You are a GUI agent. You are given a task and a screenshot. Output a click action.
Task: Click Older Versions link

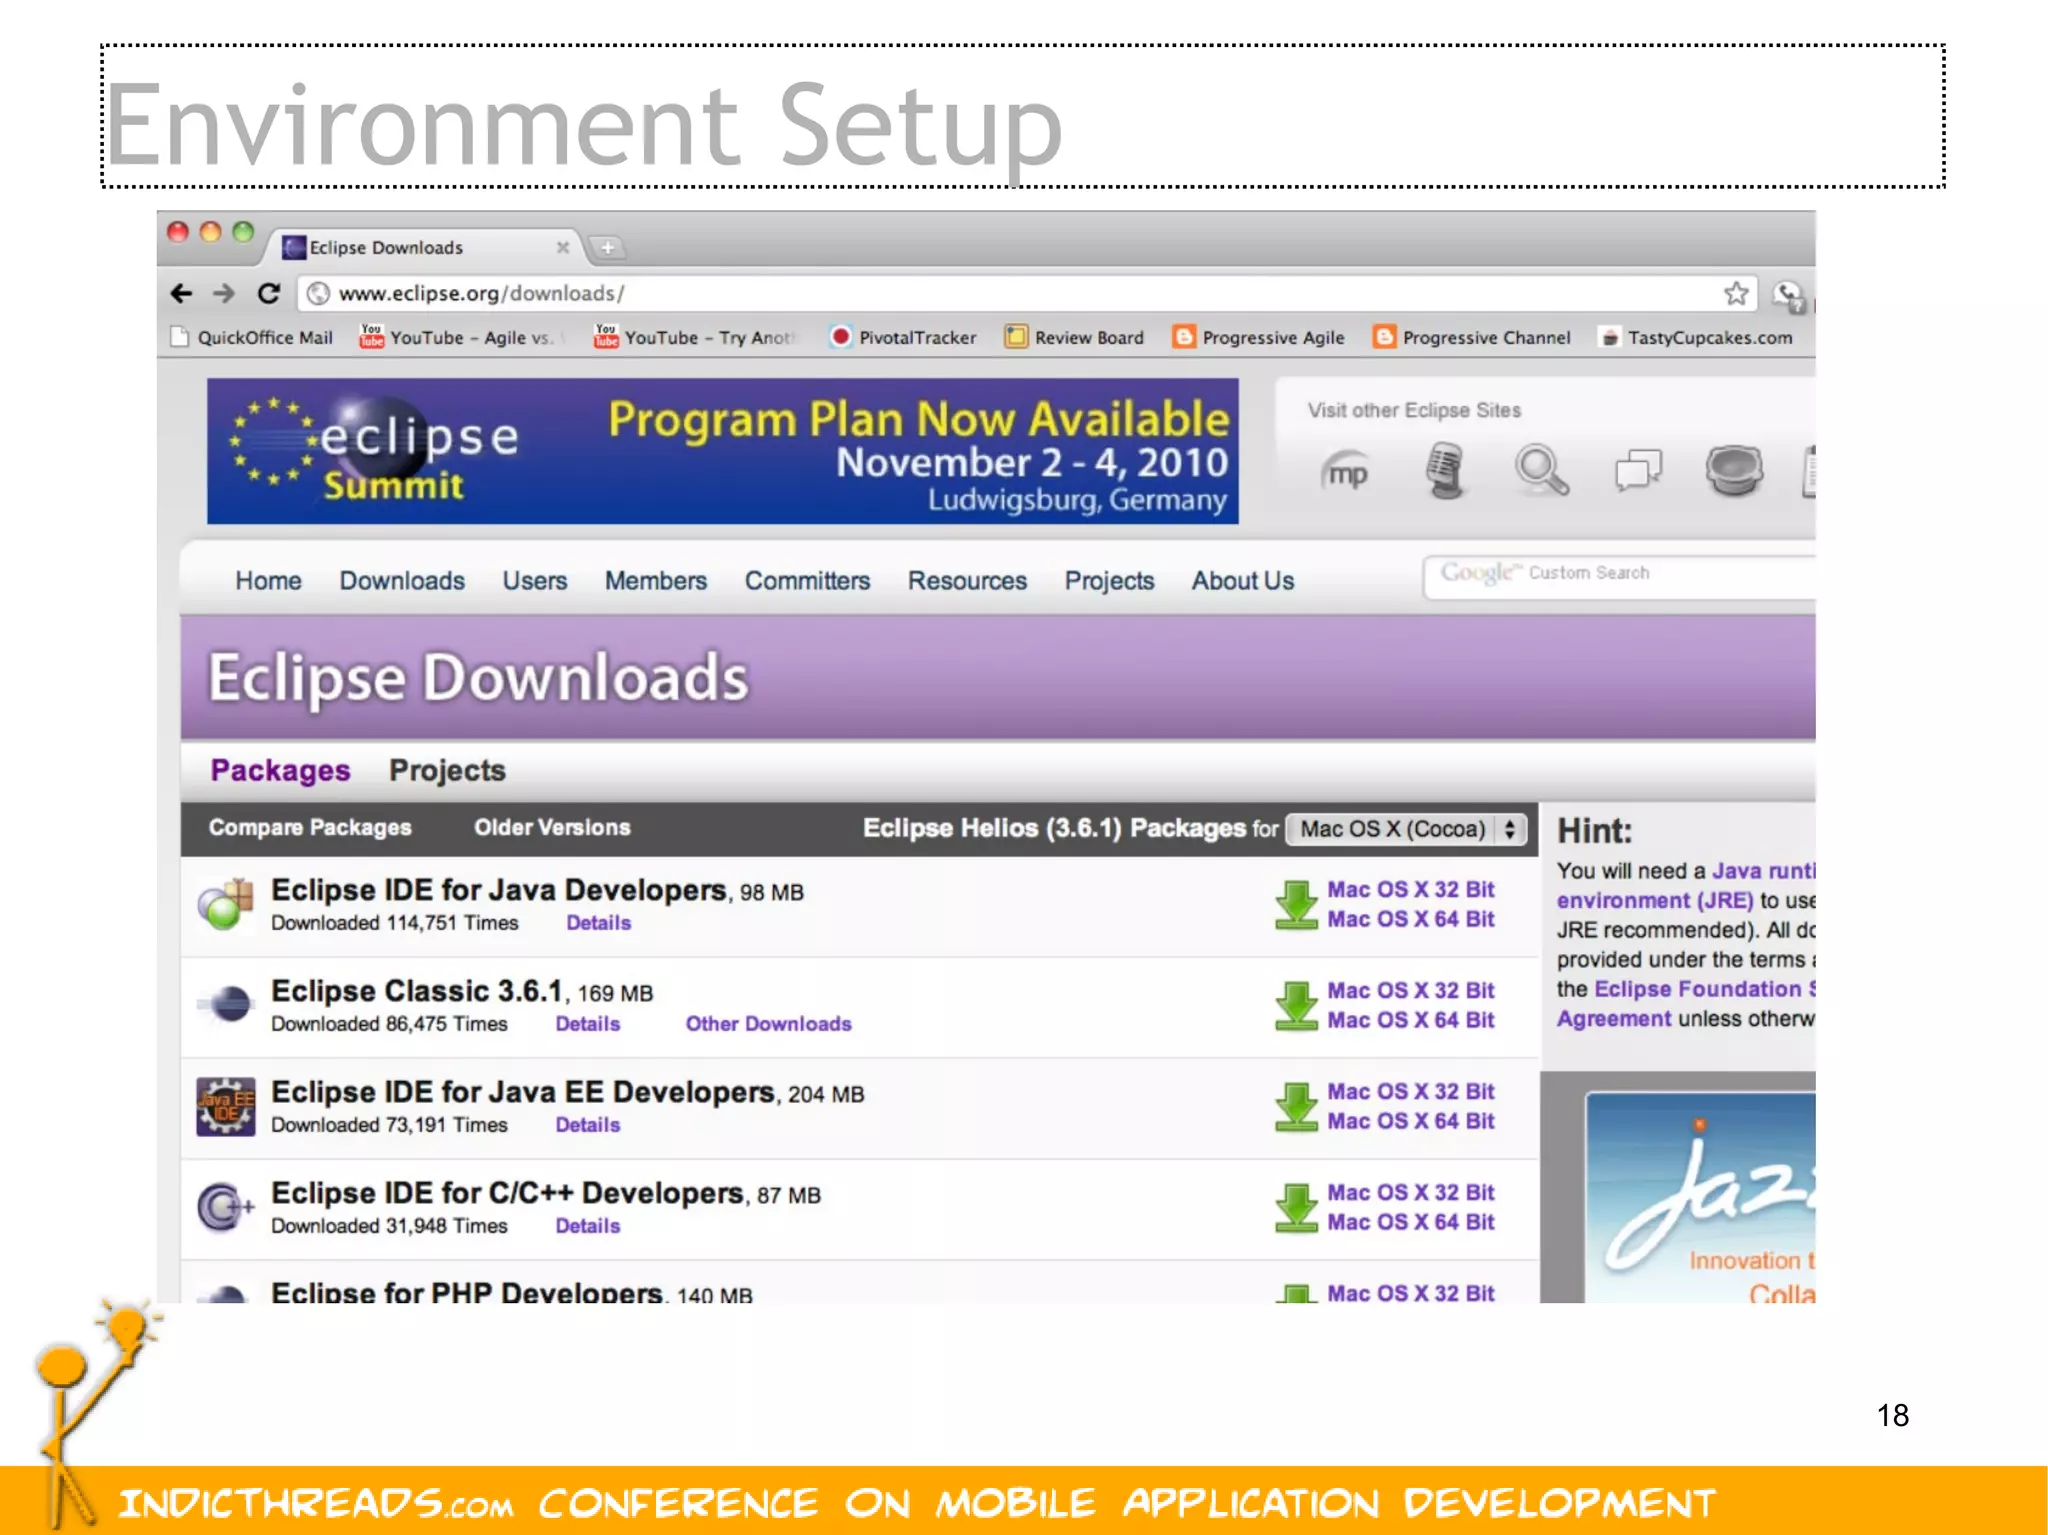(x=552, y=827)
